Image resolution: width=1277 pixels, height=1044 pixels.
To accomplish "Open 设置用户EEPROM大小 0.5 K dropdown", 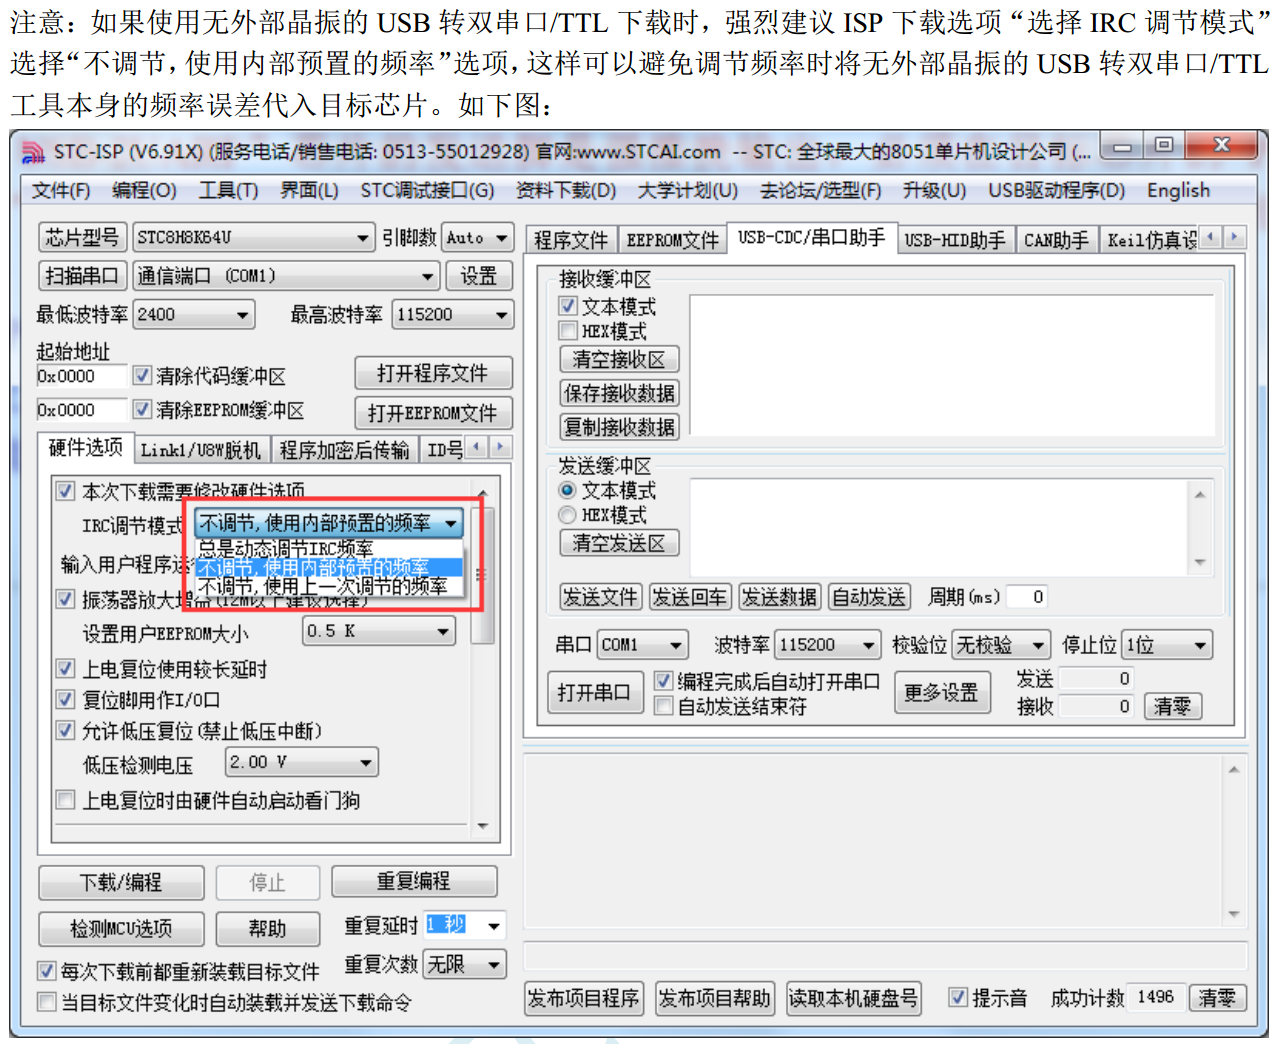I will click(379, 631).
